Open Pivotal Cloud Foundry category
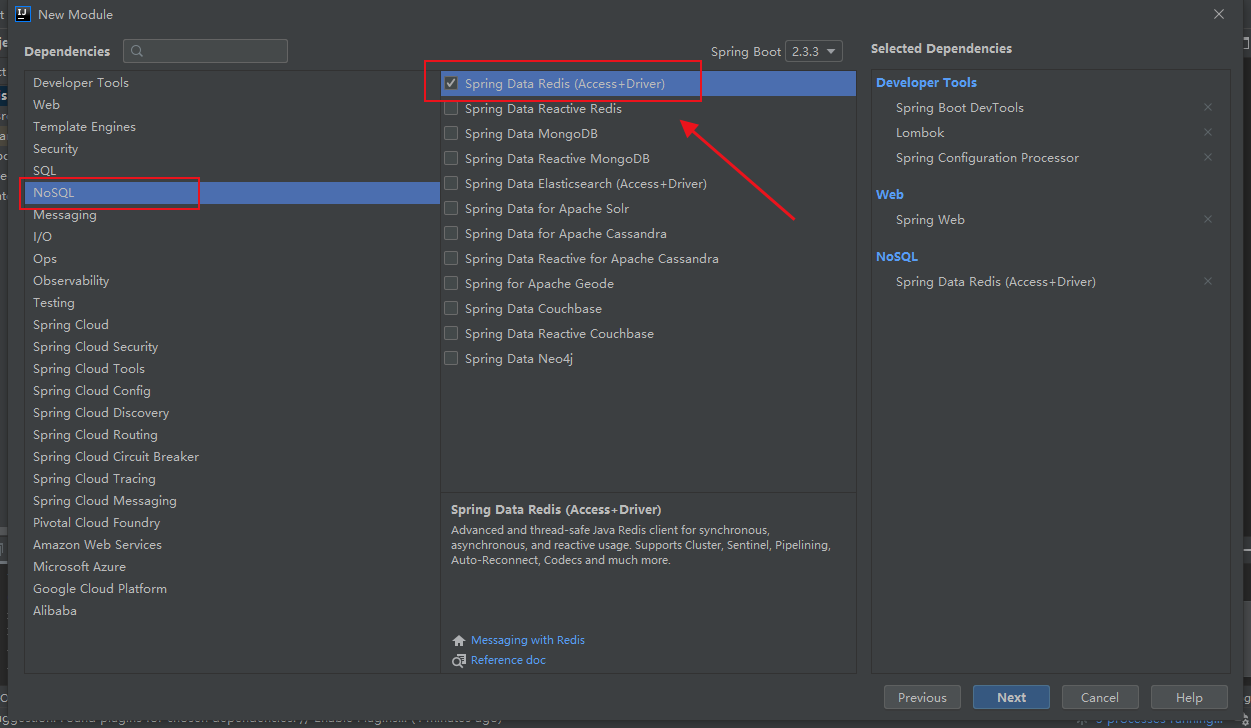This screenshot has width=1251, height=728. (232, 522)
